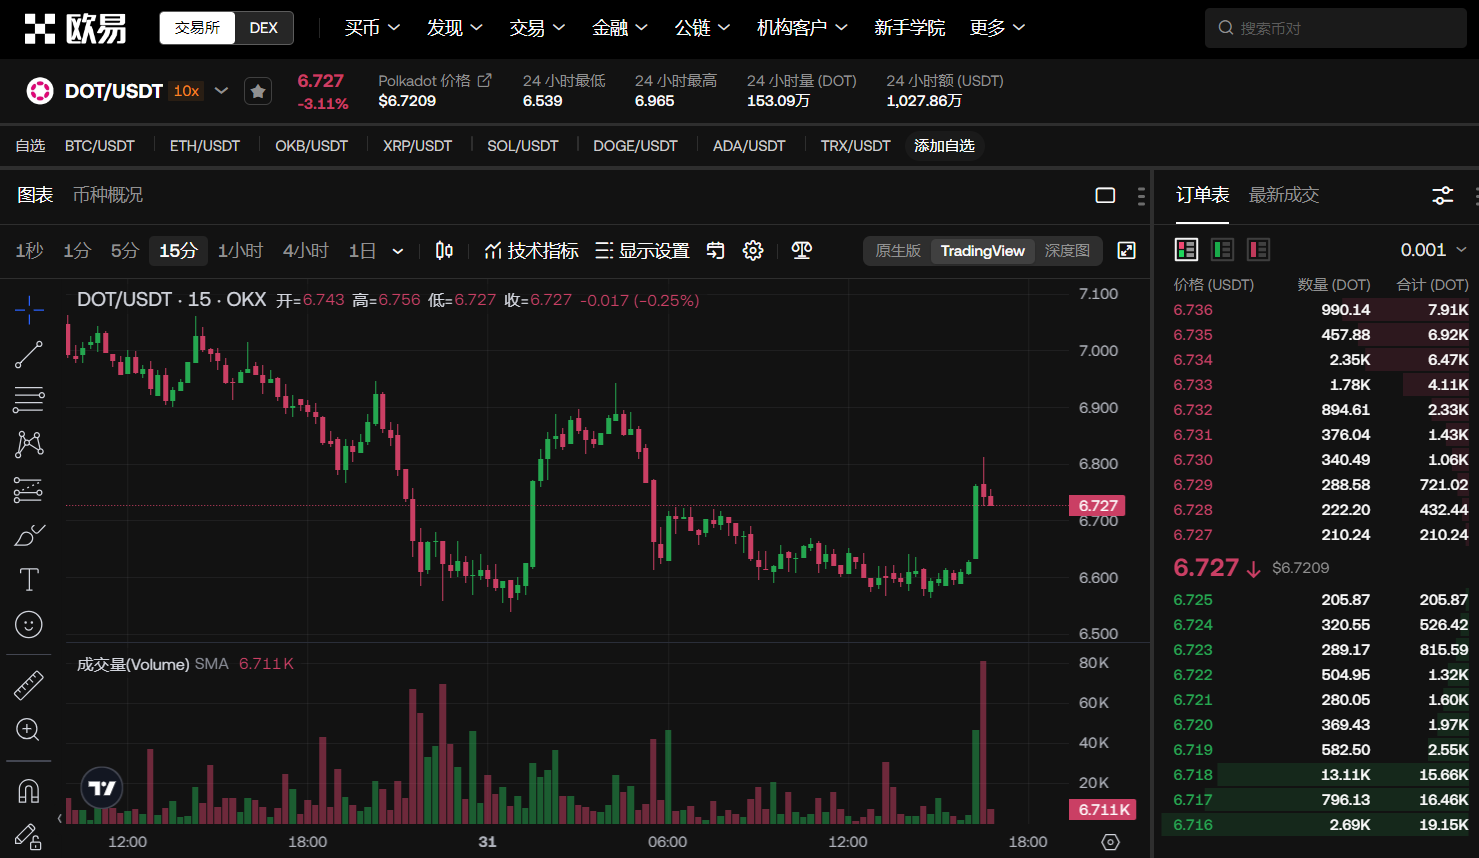
Task: Open the 币种概况 tab
Action: [108, 195]
